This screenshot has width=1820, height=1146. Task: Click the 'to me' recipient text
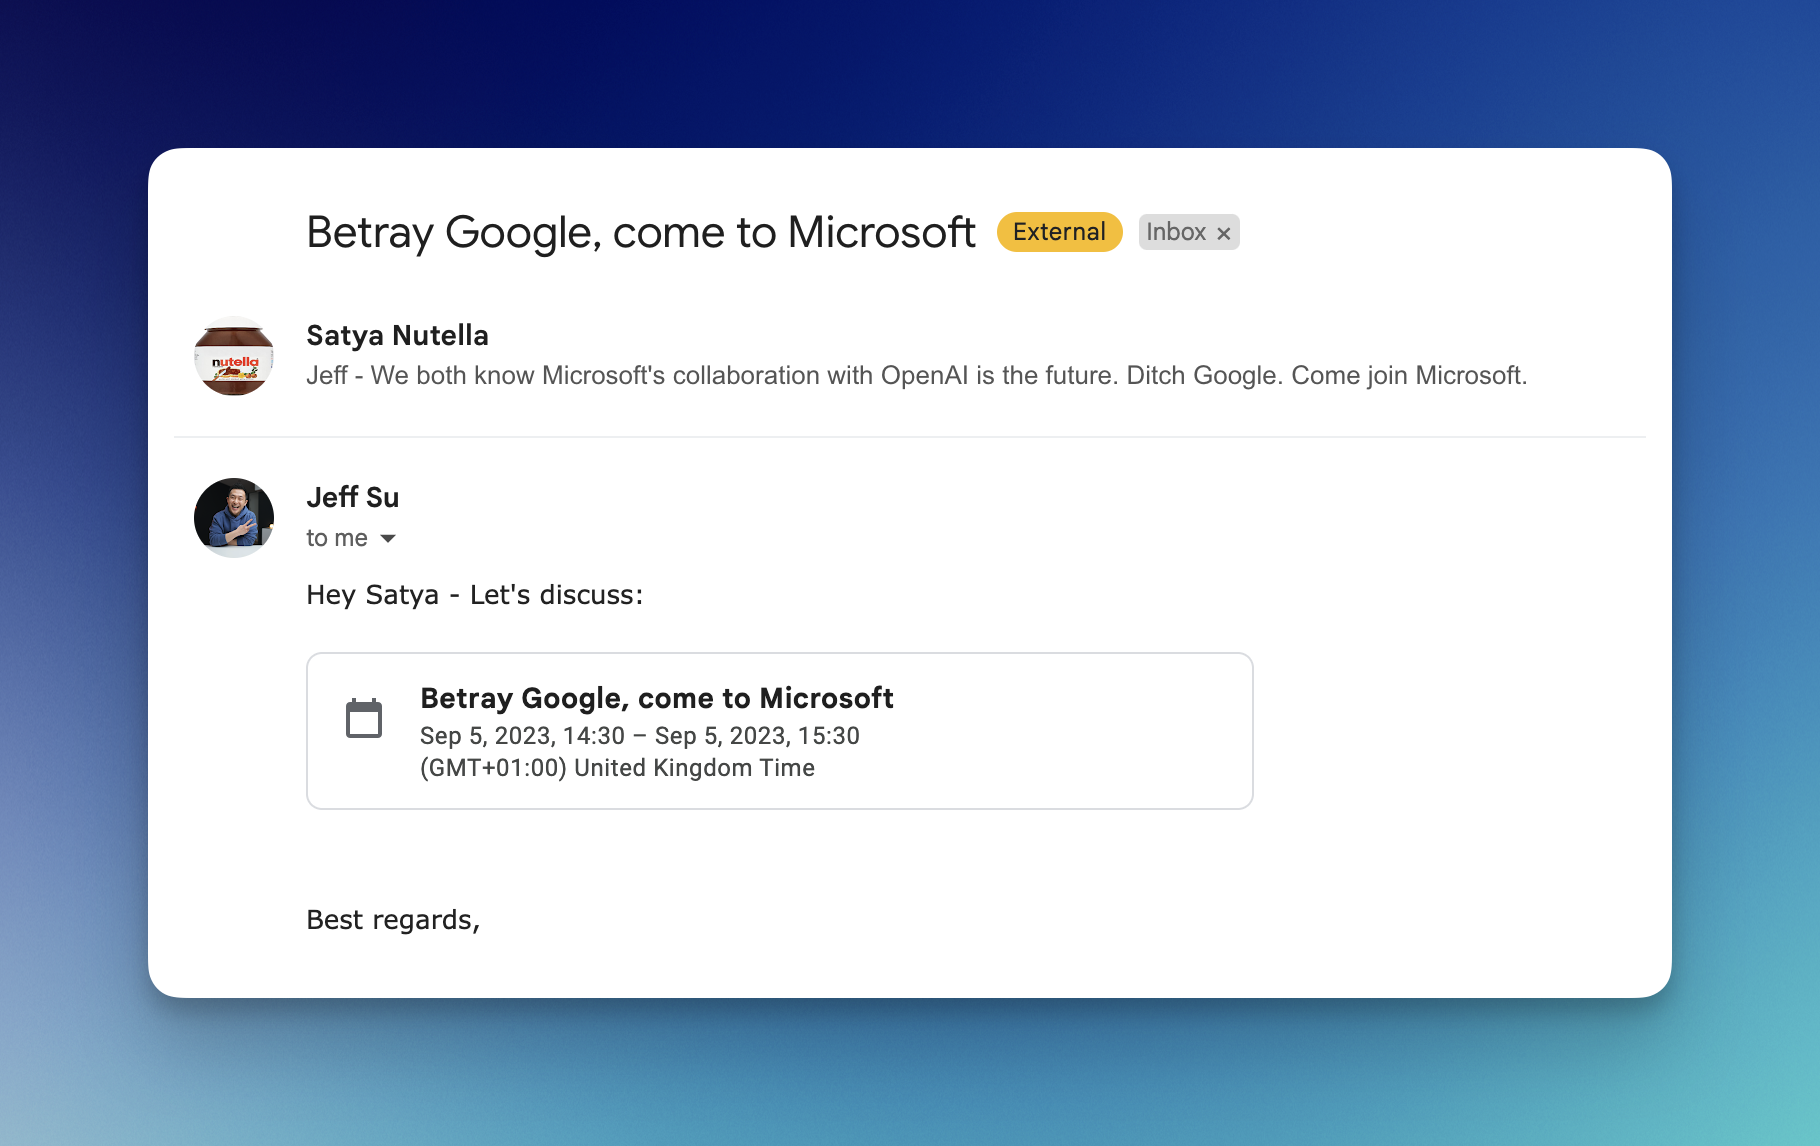tap(337, 538)
